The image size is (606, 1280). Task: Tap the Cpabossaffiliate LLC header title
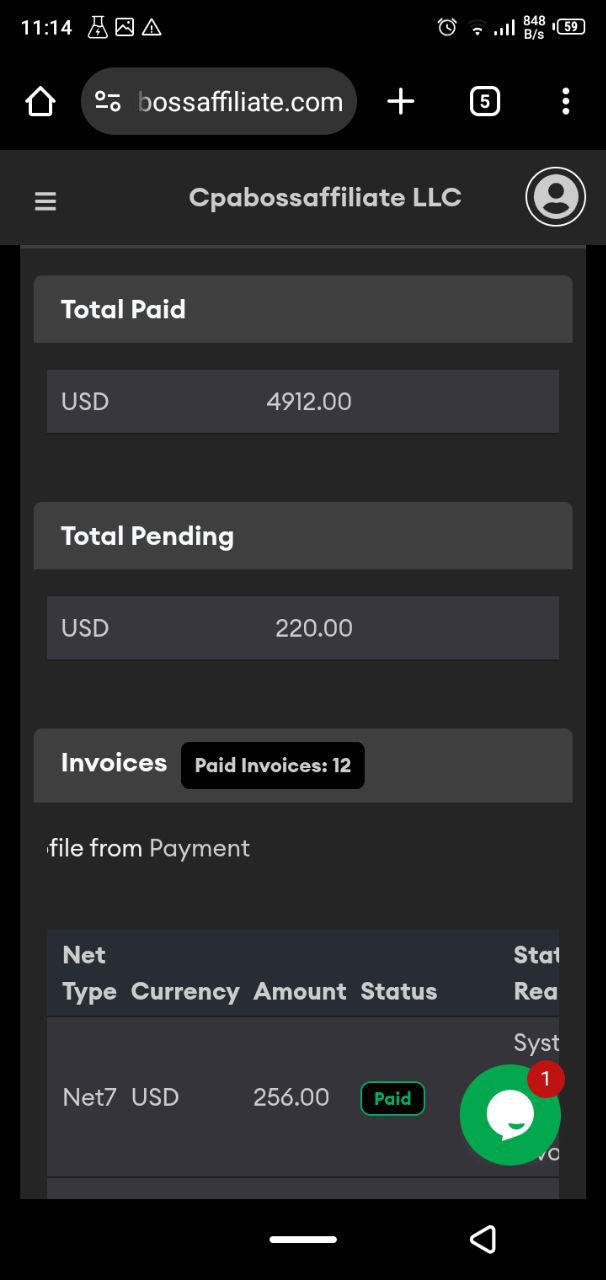pyautogui.click(x=325, y=197)
